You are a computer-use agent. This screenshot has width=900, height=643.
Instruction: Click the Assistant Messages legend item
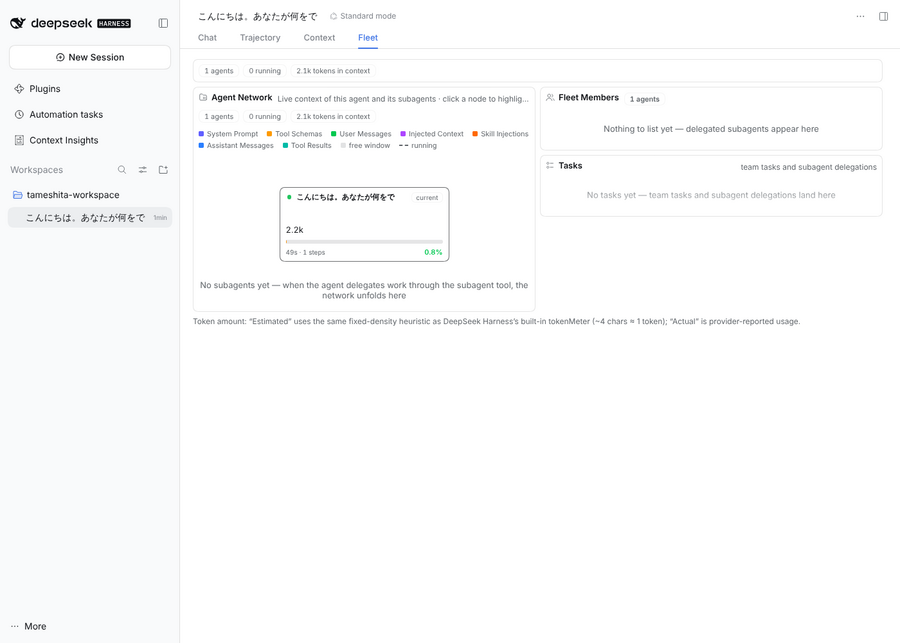[236, 145]
